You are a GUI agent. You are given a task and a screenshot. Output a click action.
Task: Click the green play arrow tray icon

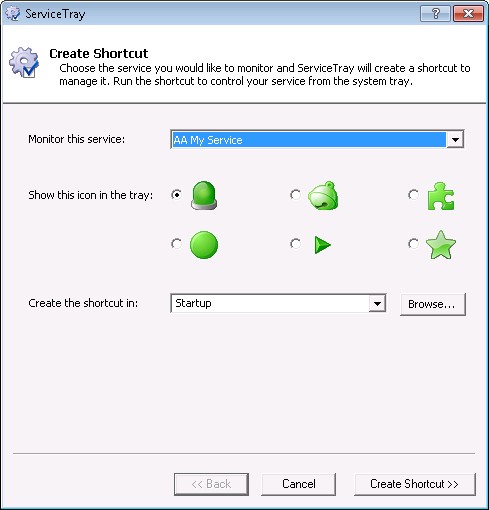click(x=322, y=245)
